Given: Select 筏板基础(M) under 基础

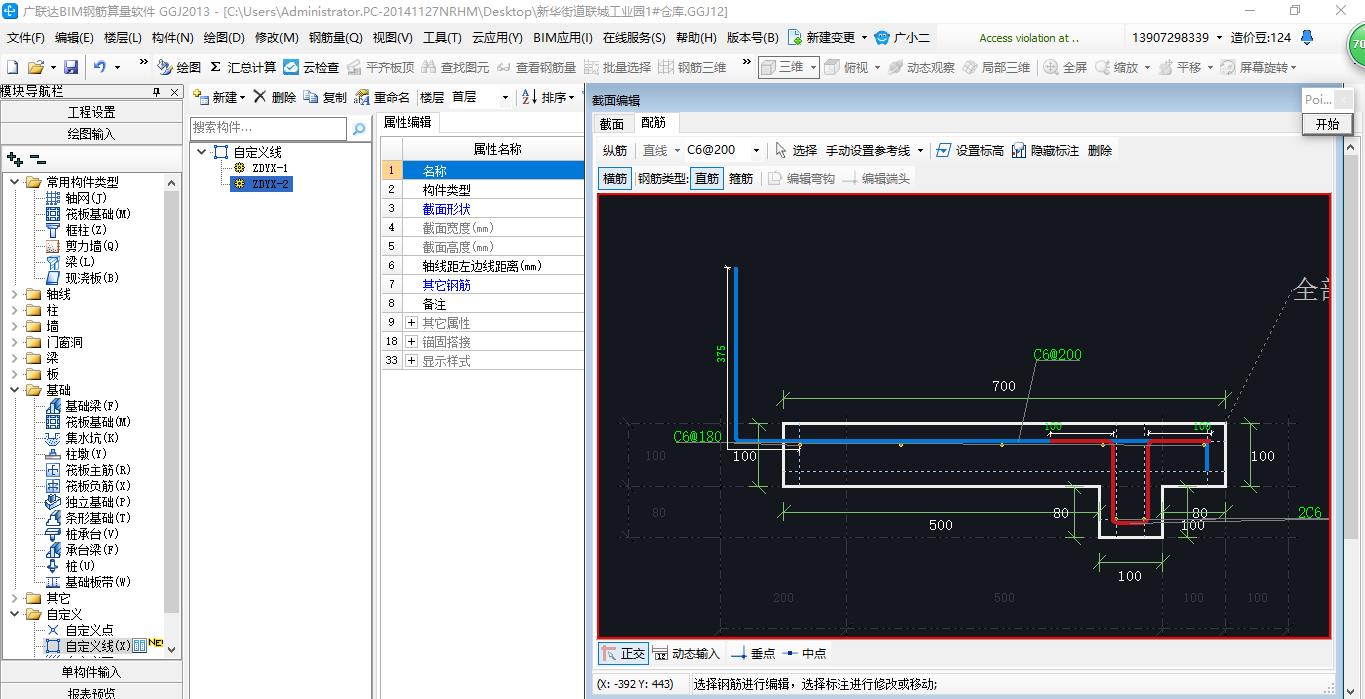Looking at the screenshot, I should (98, 422).
